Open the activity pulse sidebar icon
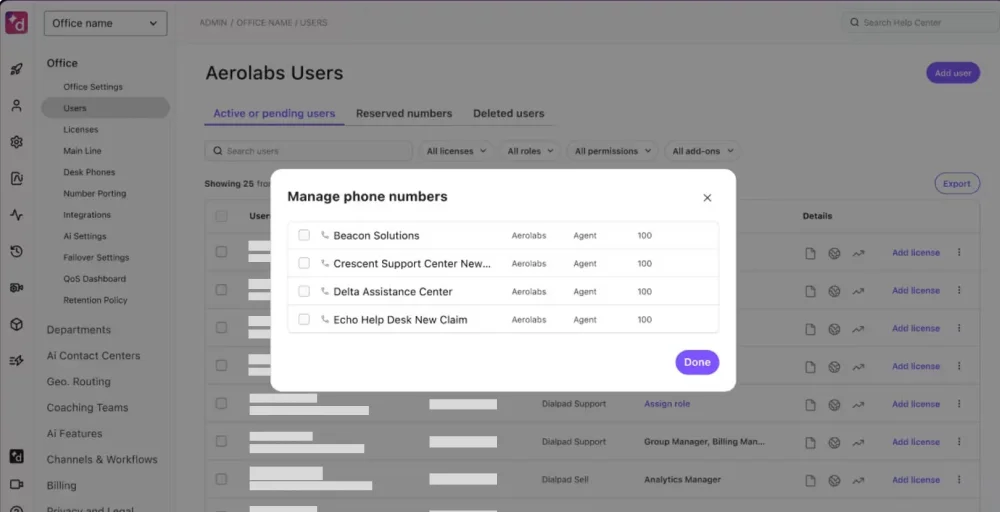1000x512 pixels. 17,215
